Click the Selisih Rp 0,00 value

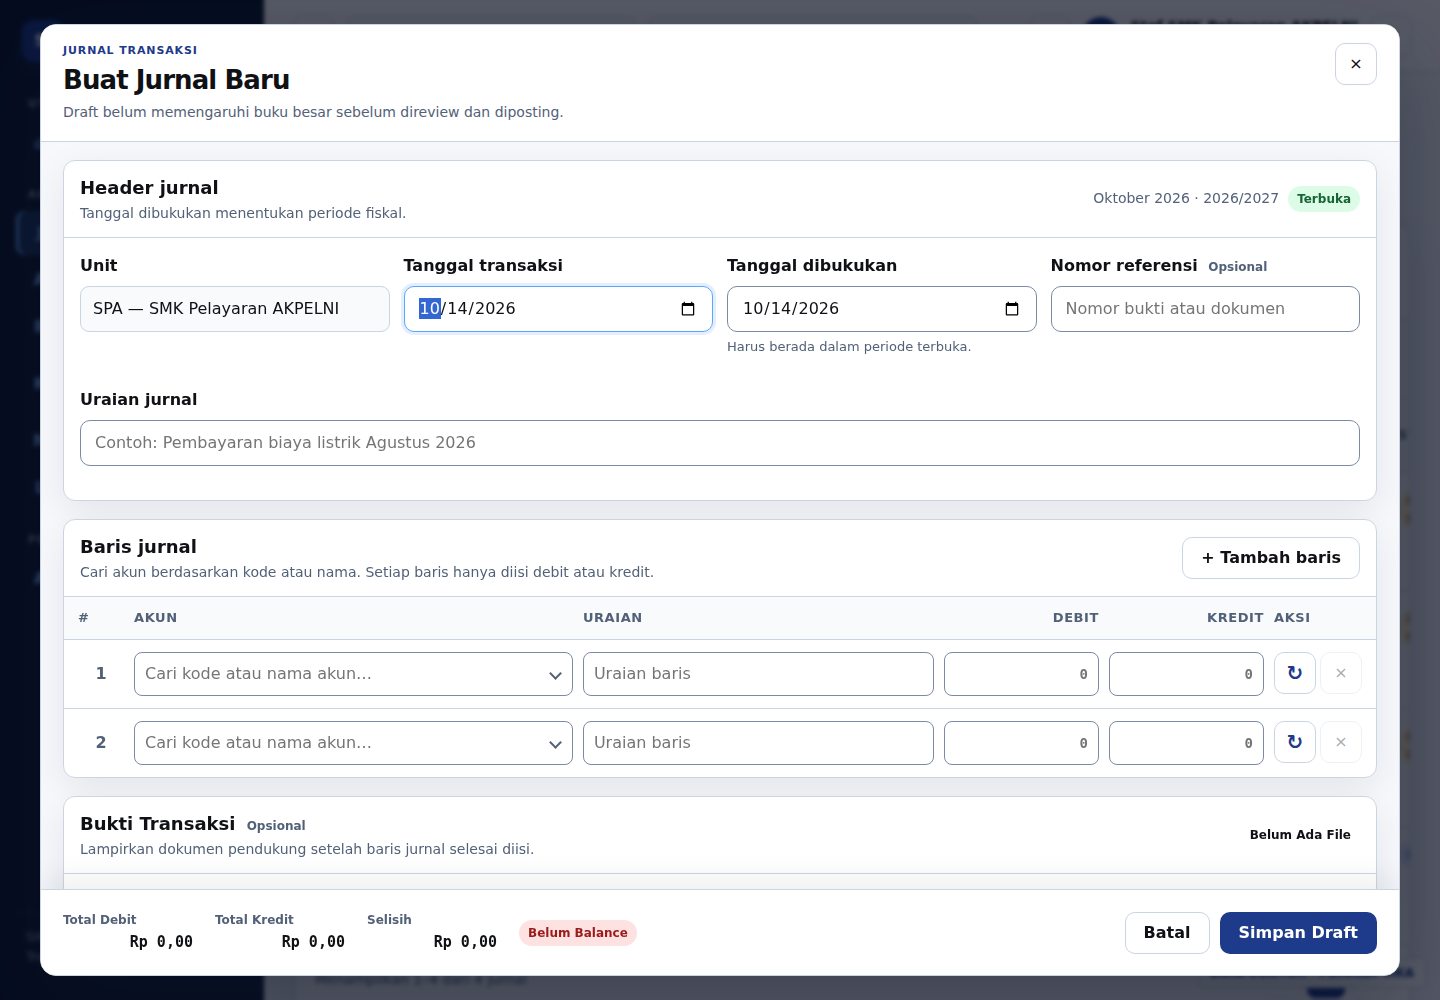pyautogui.click(x=465, y=942)
